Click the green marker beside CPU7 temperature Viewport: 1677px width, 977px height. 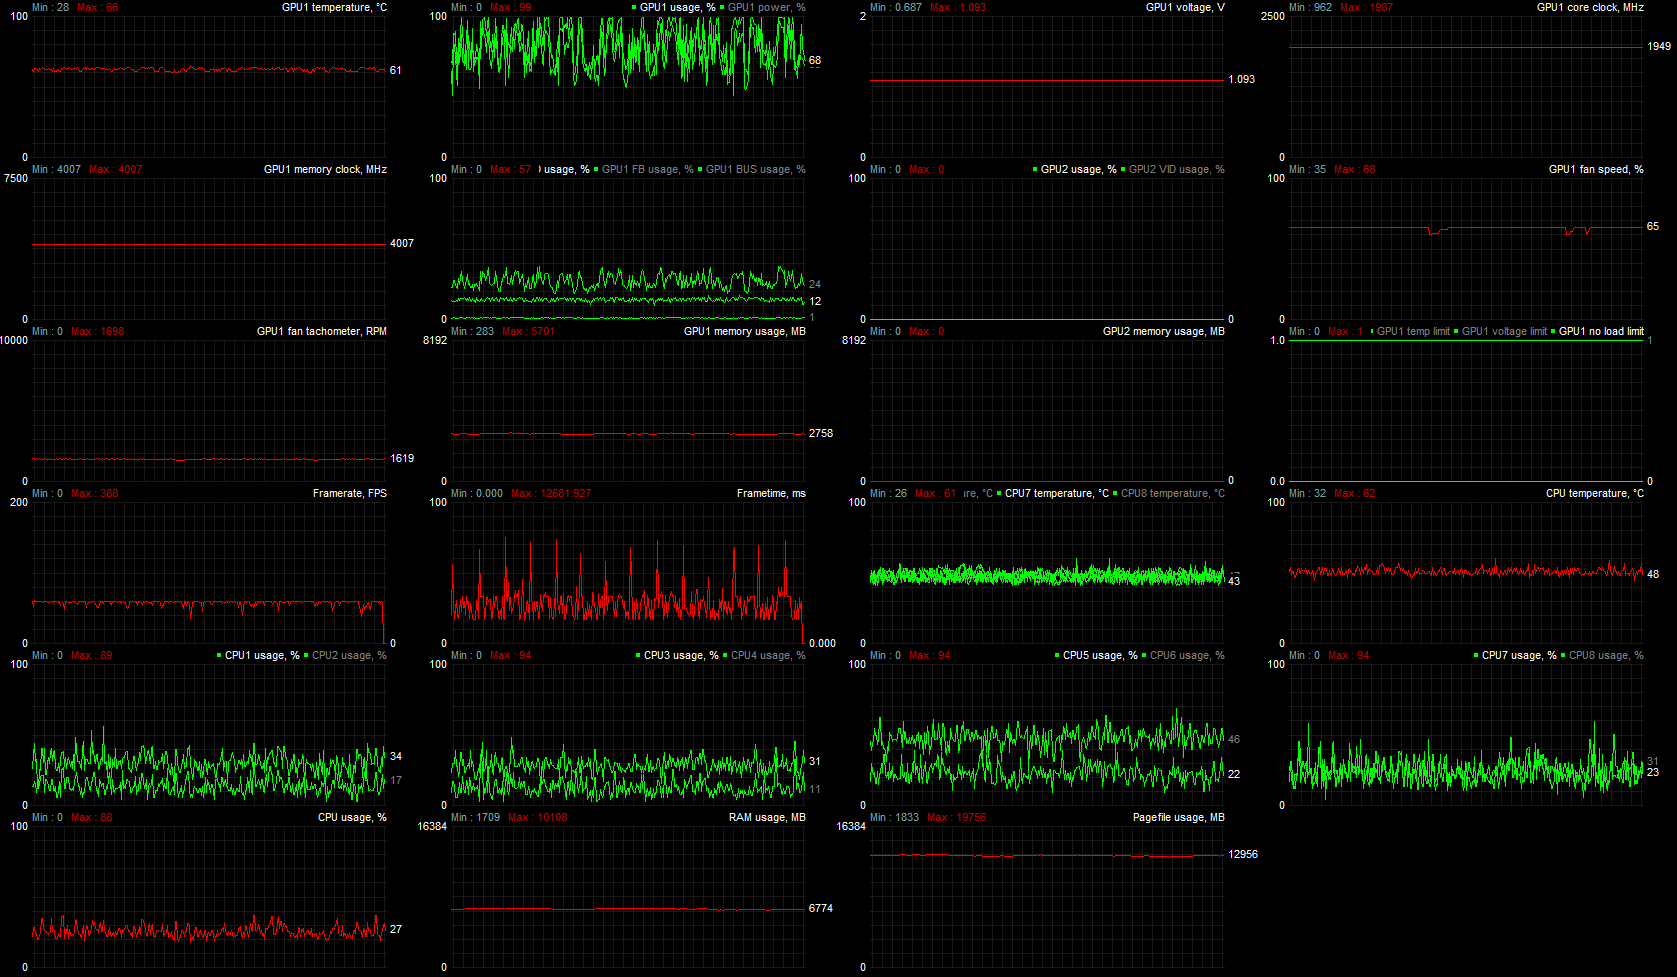(999, 494)
